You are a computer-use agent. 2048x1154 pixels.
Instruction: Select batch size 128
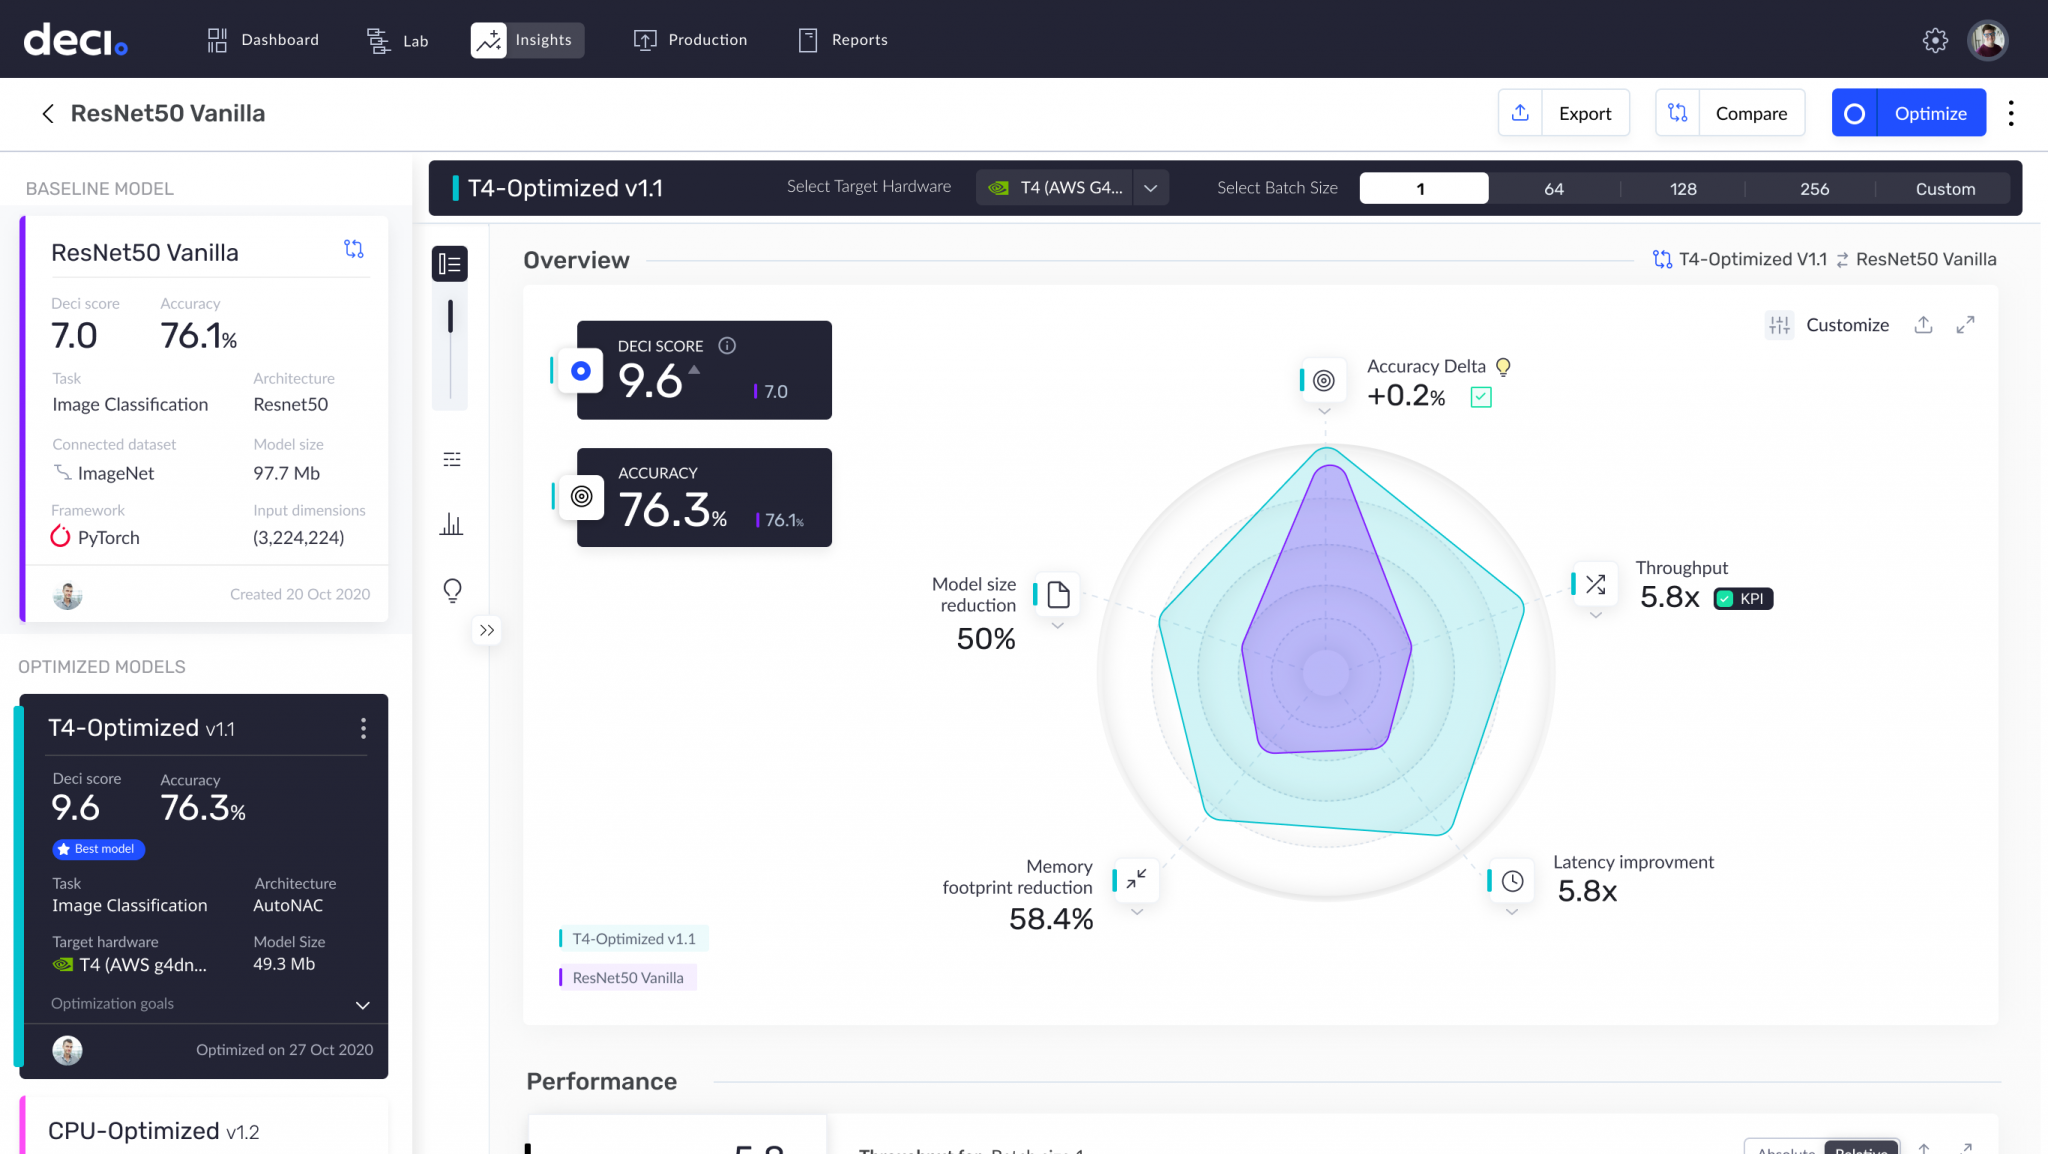1683,189
